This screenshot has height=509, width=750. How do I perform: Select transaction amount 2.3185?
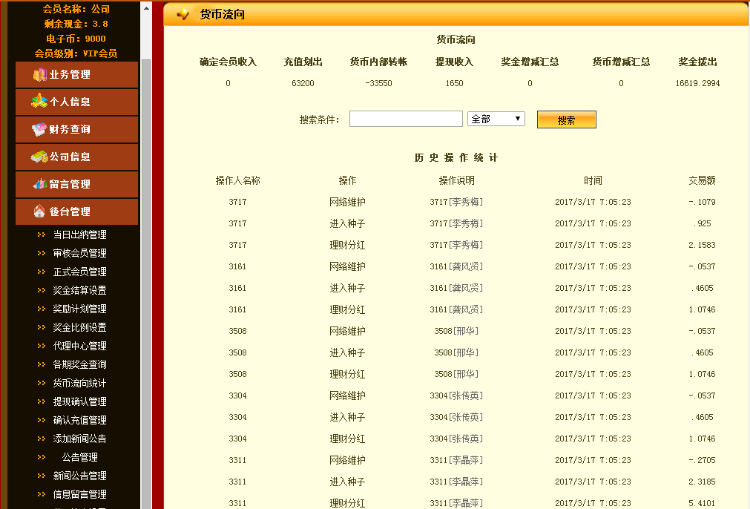702,482
